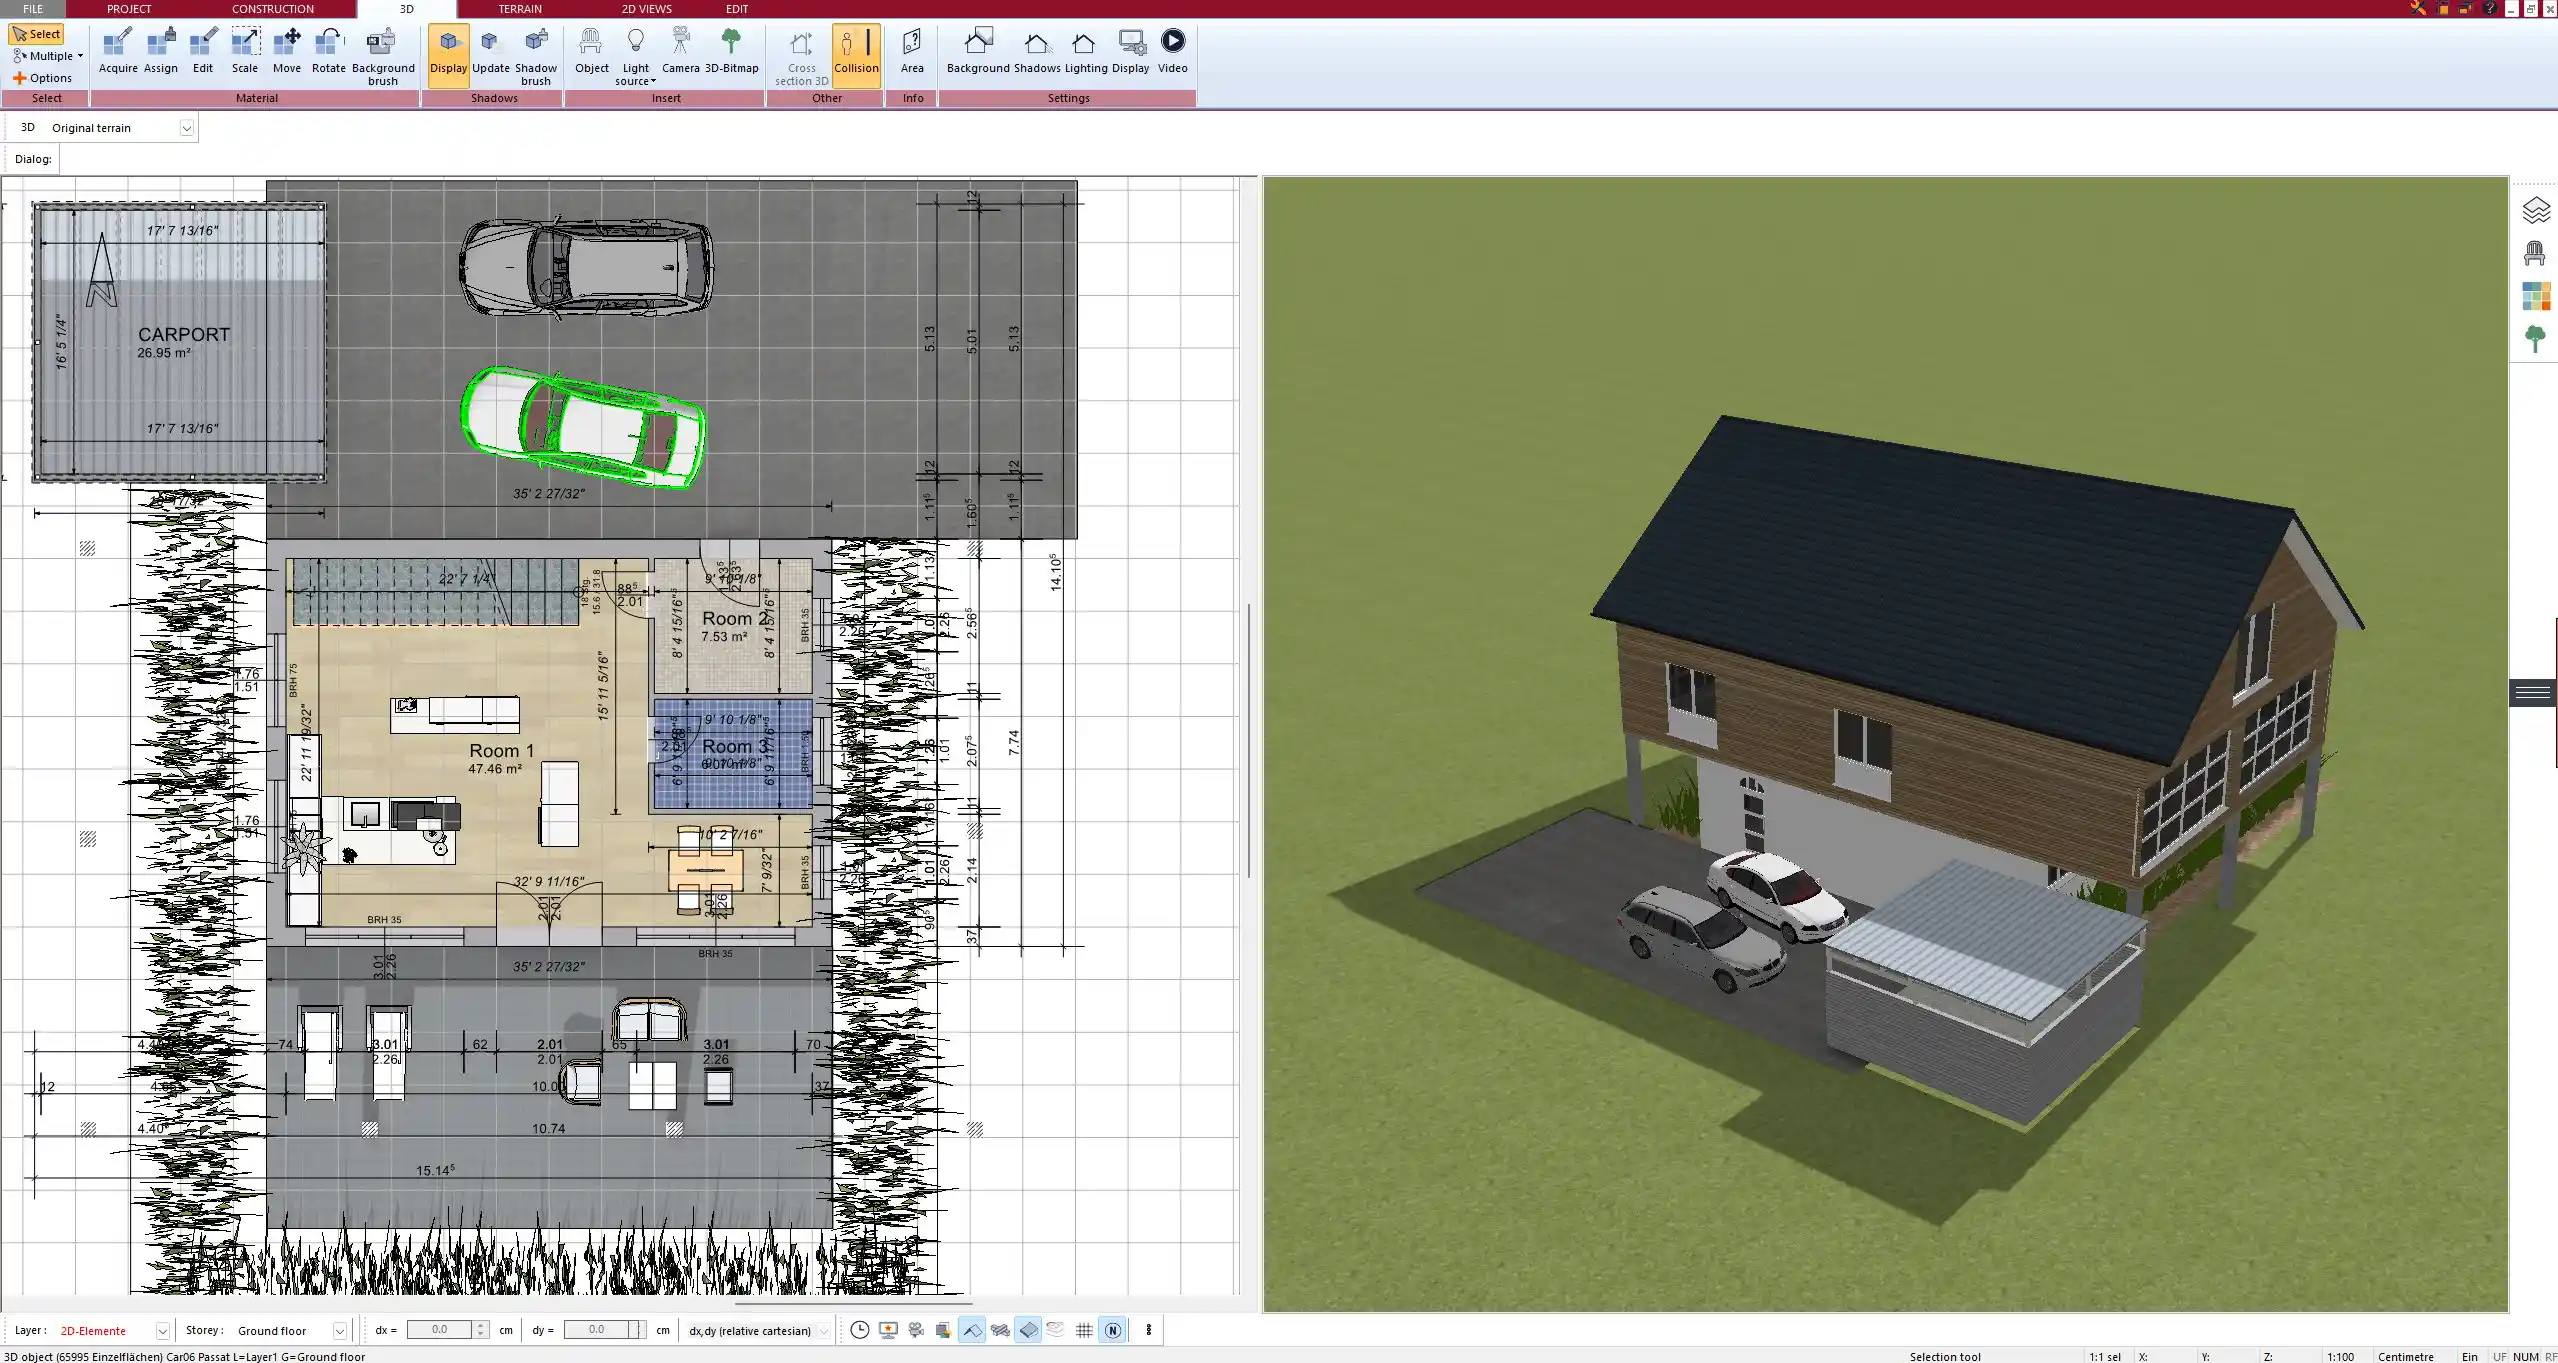Select the Acquire material tool
The width and height of the screenshot is (2558, 1363).
coord(118,50)
